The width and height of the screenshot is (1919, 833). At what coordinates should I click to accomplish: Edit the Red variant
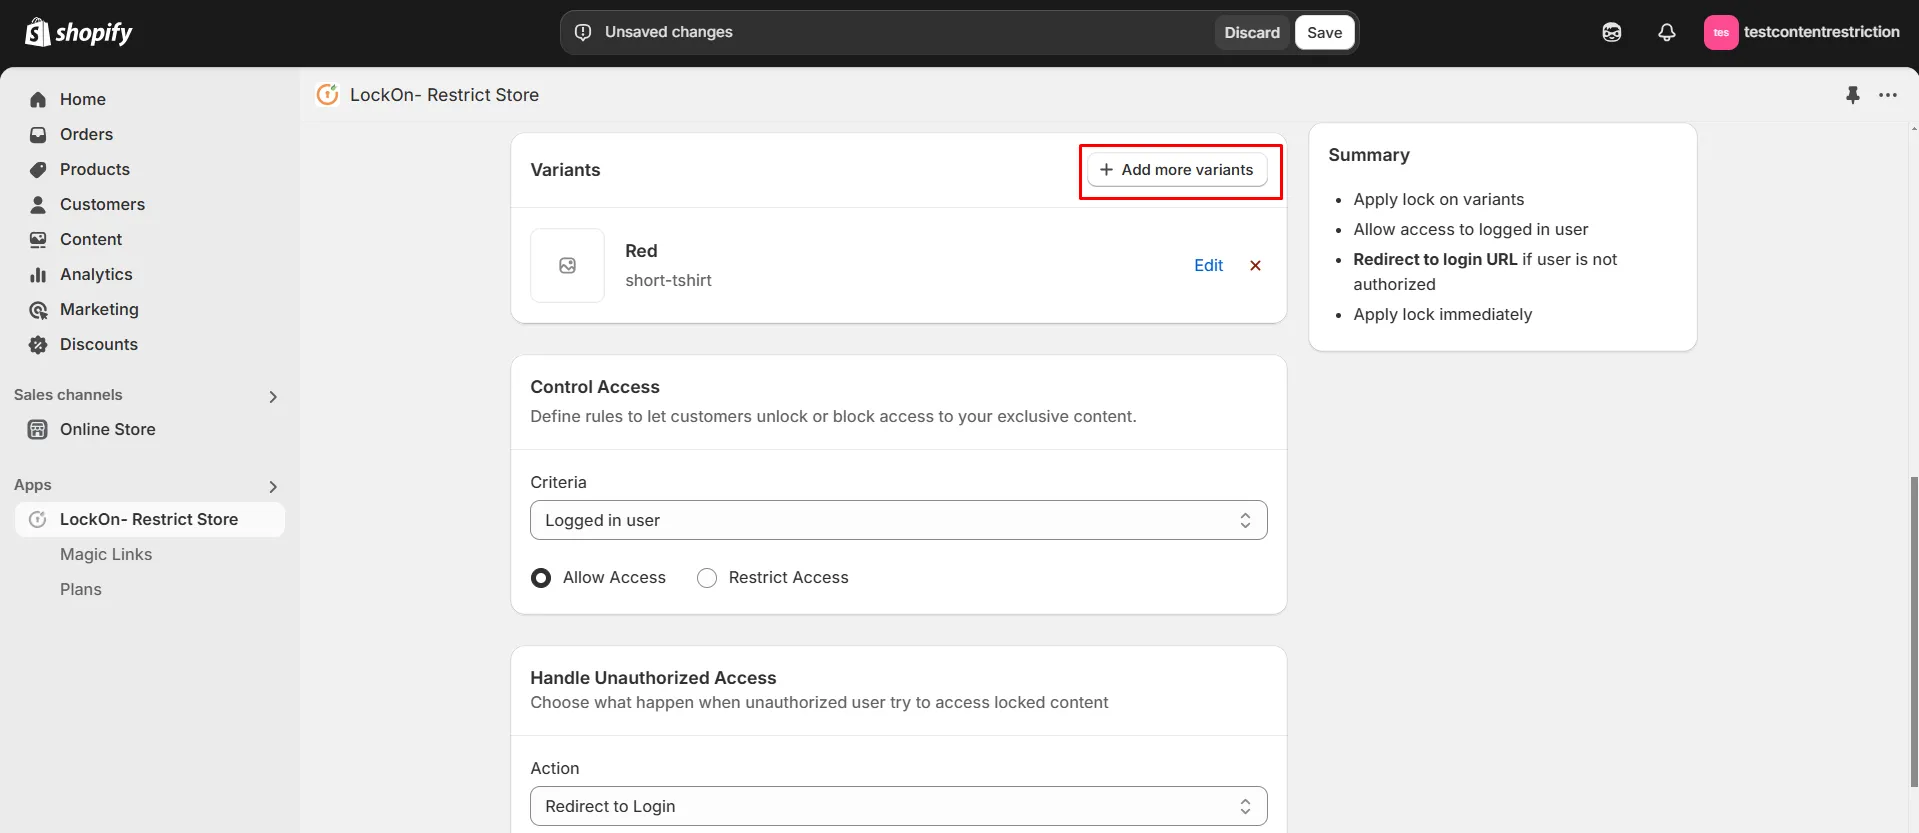(x=1208, y=265)
